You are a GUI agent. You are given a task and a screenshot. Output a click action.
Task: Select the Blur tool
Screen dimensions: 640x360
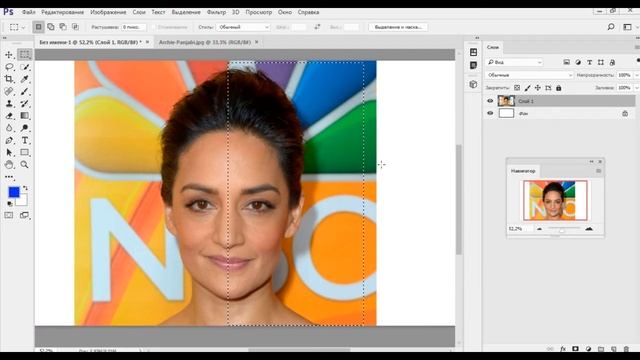point(9,128)
